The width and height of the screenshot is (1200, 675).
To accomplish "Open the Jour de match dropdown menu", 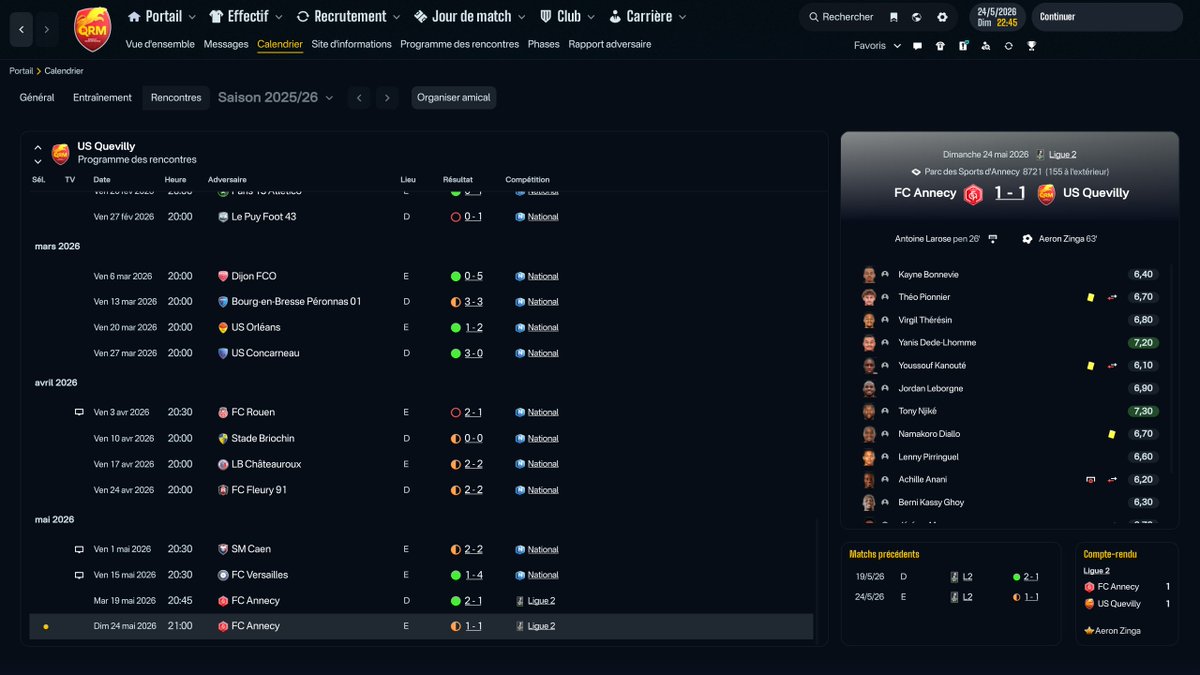I will coord(470,16).
